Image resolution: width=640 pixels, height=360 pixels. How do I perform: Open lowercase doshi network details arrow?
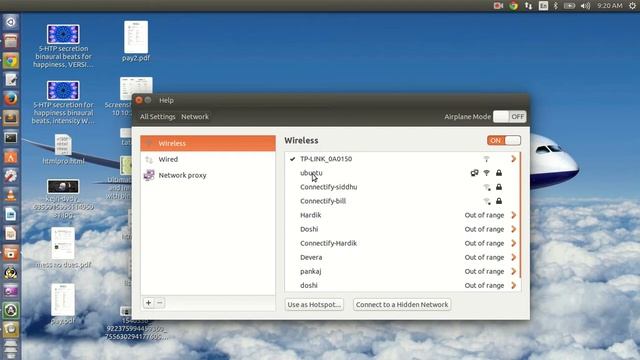coord(513,285)
